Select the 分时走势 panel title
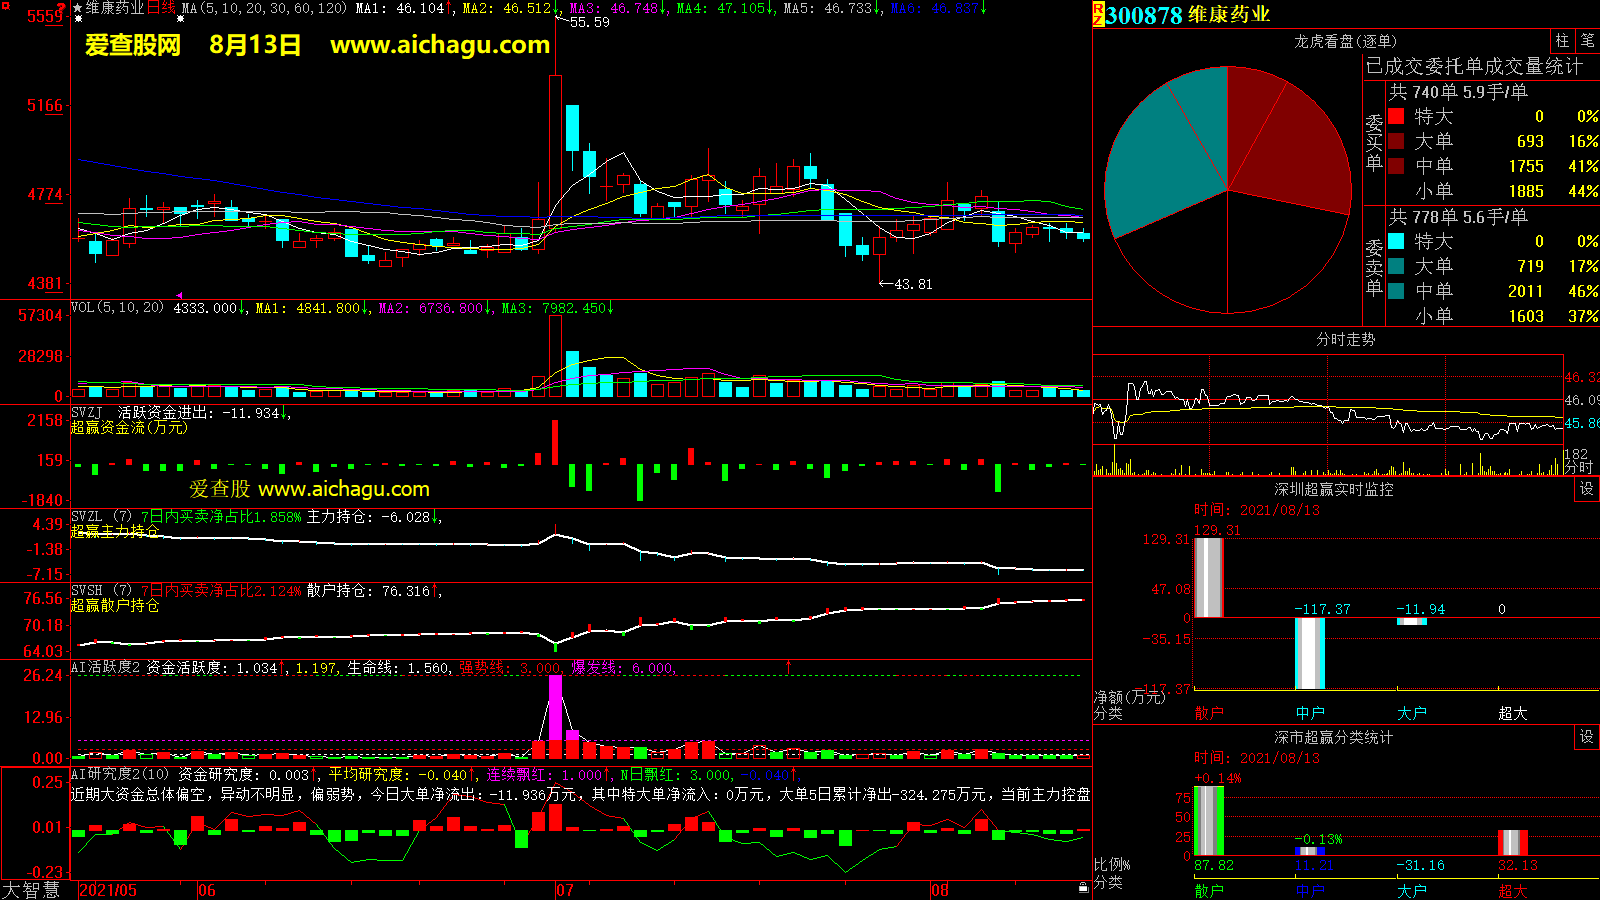The image size is (1600, 900). pos(1345,339)
